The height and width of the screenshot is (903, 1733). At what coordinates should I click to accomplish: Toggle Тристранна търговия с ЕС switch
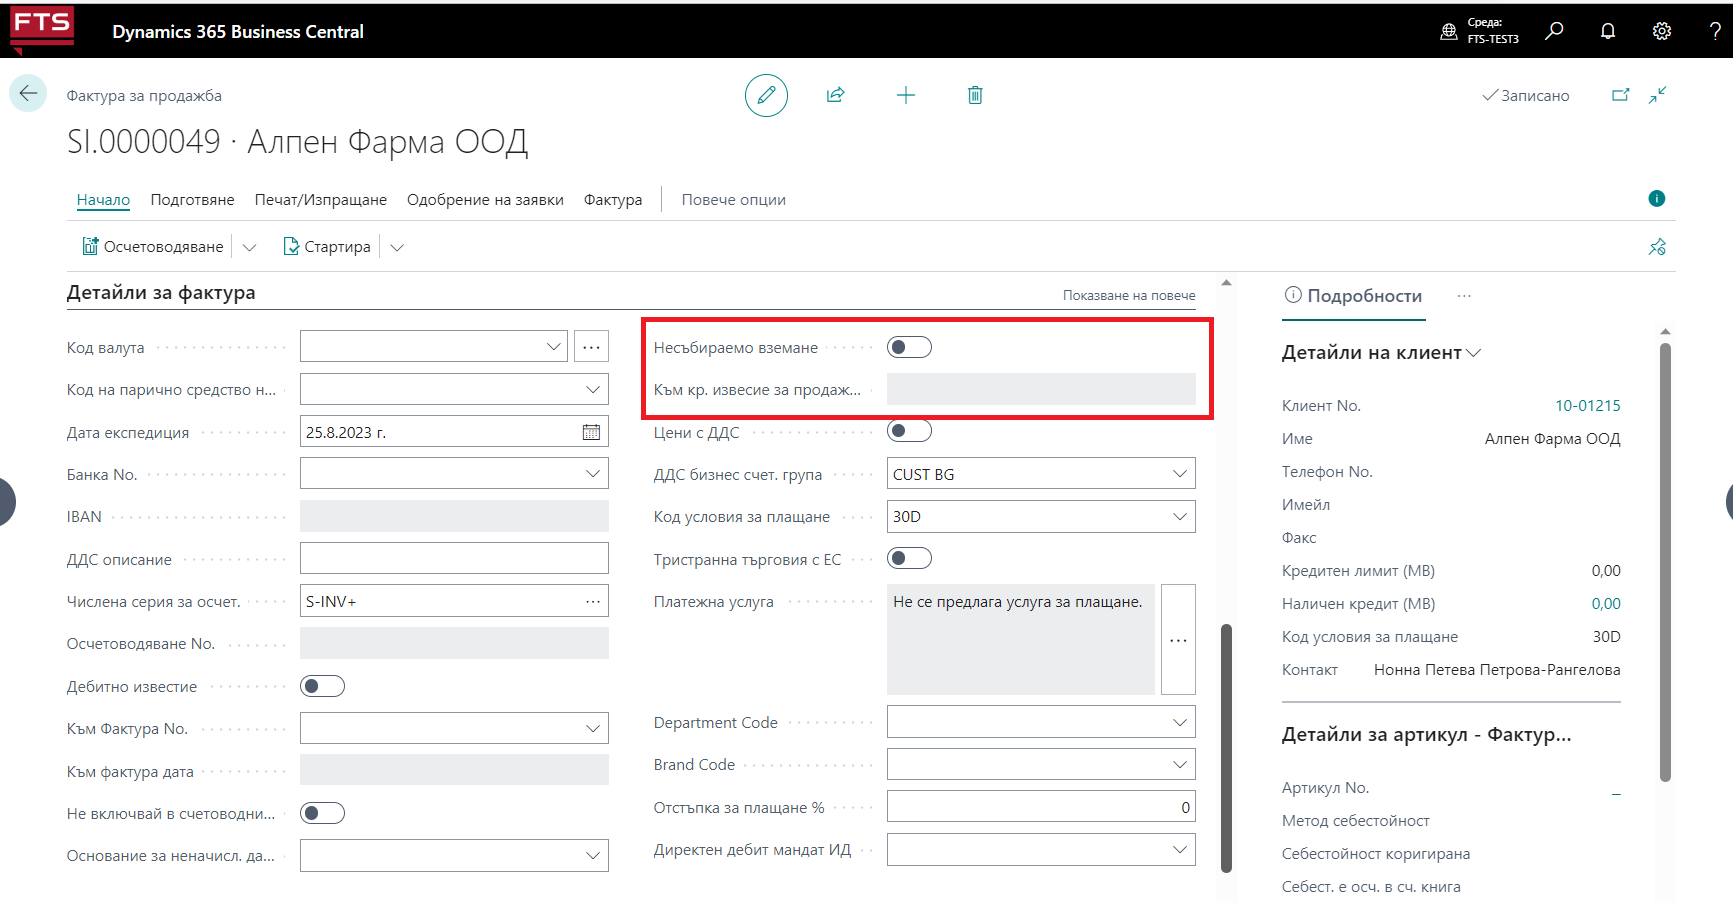coord(909,558)
